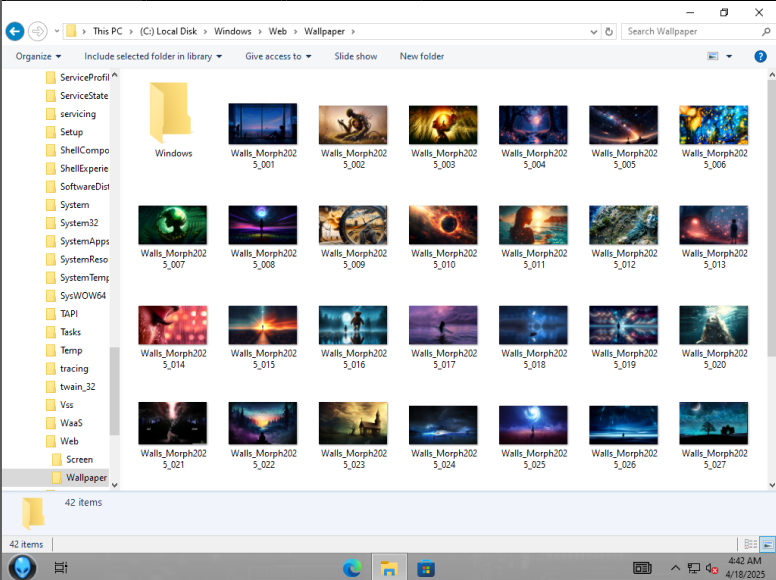The image size is (776, 580).
Task: Select the Tasks folder in tree
Action: (70, 332)
